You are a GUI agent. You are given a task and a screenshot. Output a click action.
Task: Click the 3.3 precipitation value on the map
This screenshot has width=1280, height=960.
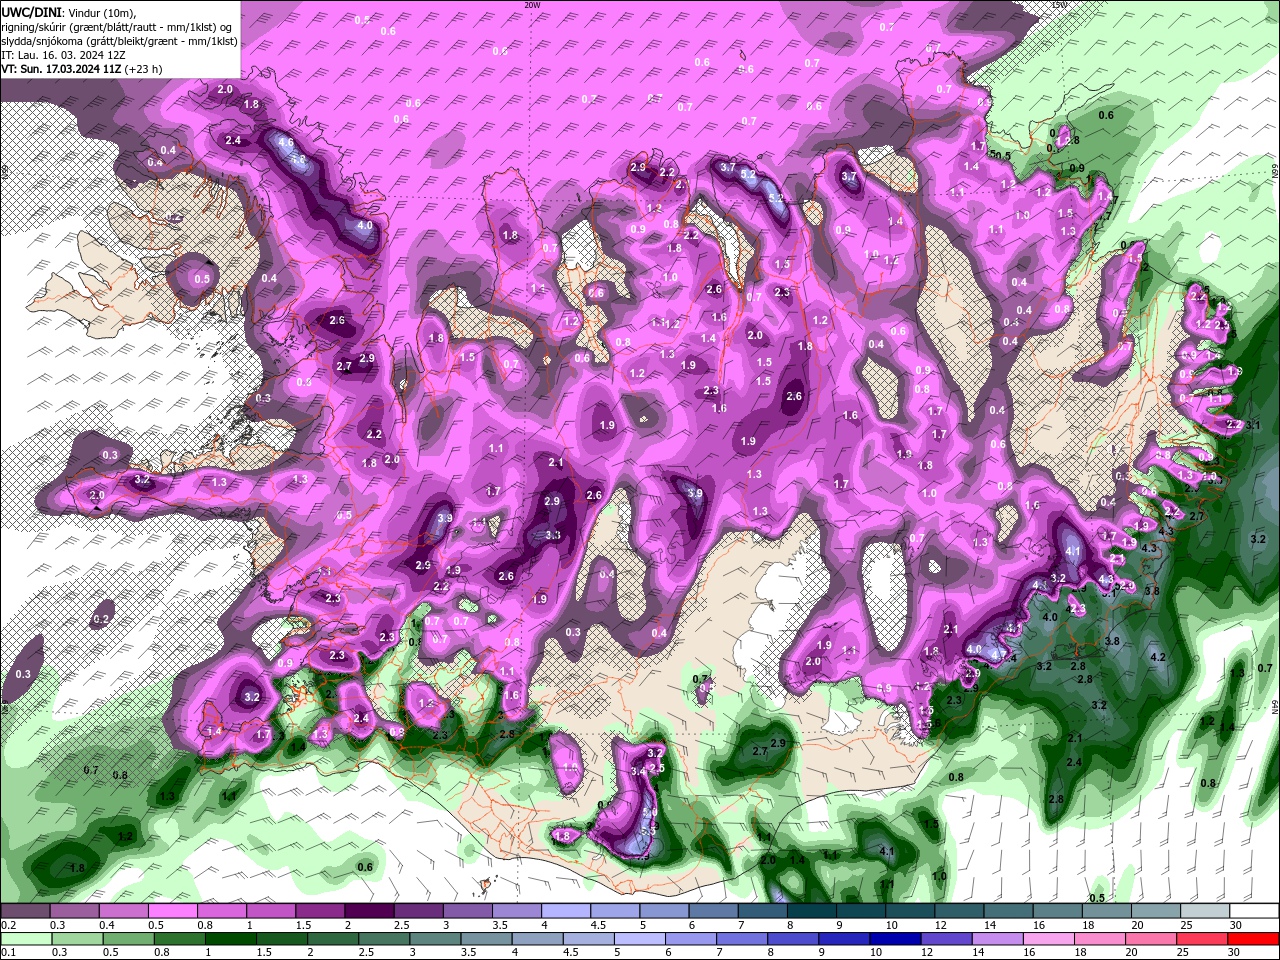553,535
